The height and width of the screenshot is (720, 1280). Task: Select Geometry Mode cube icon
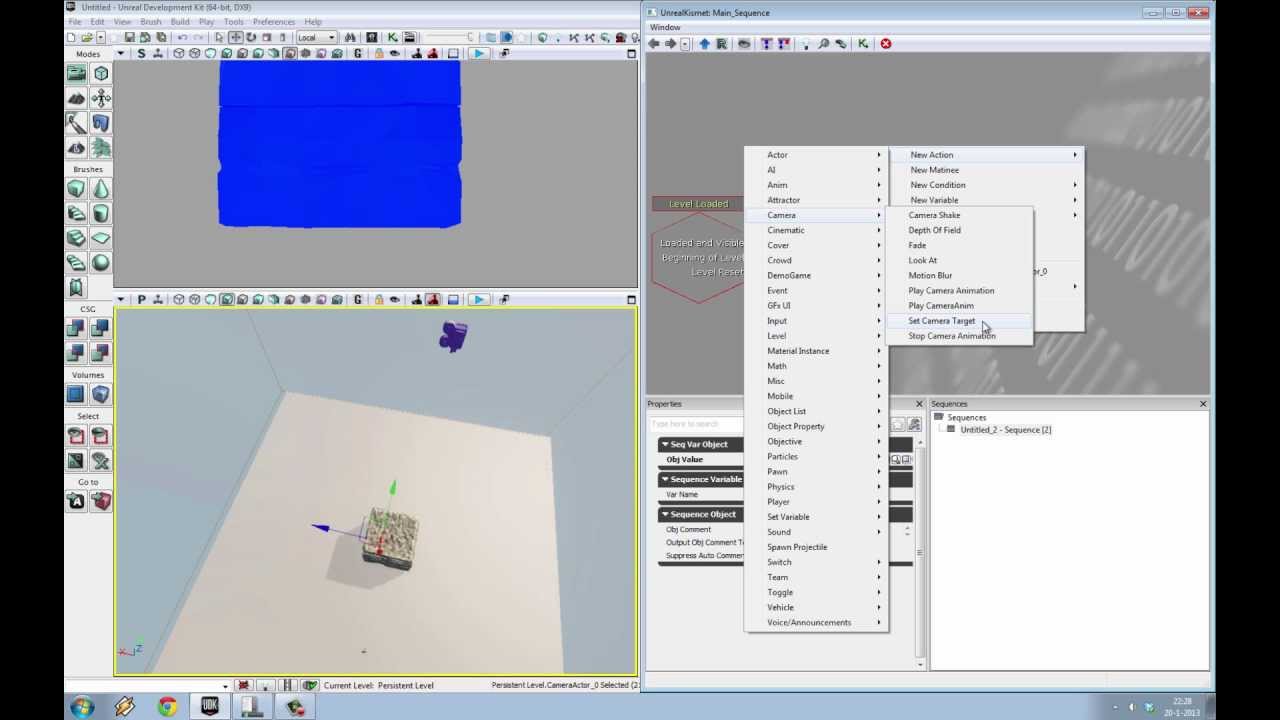tap(101, 73)
